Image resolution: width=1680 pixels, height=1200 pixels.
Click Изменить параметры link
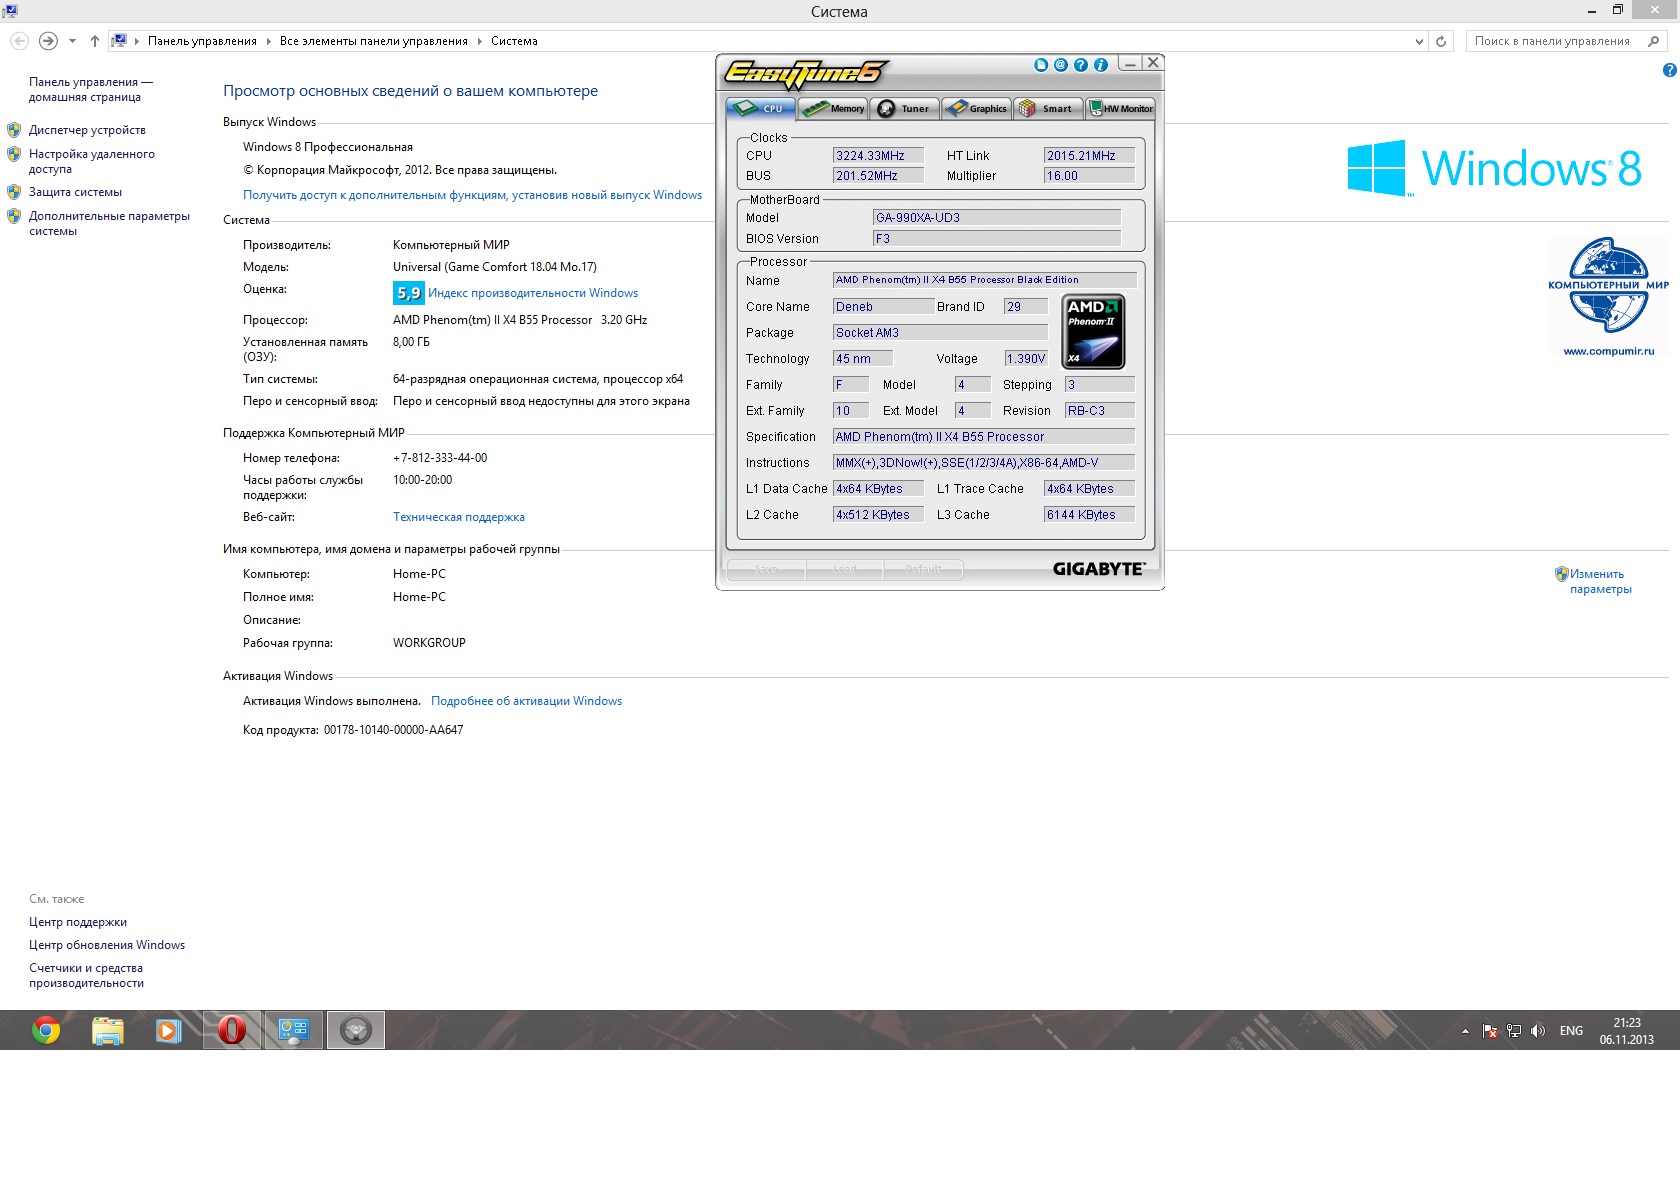(1600, 582)
